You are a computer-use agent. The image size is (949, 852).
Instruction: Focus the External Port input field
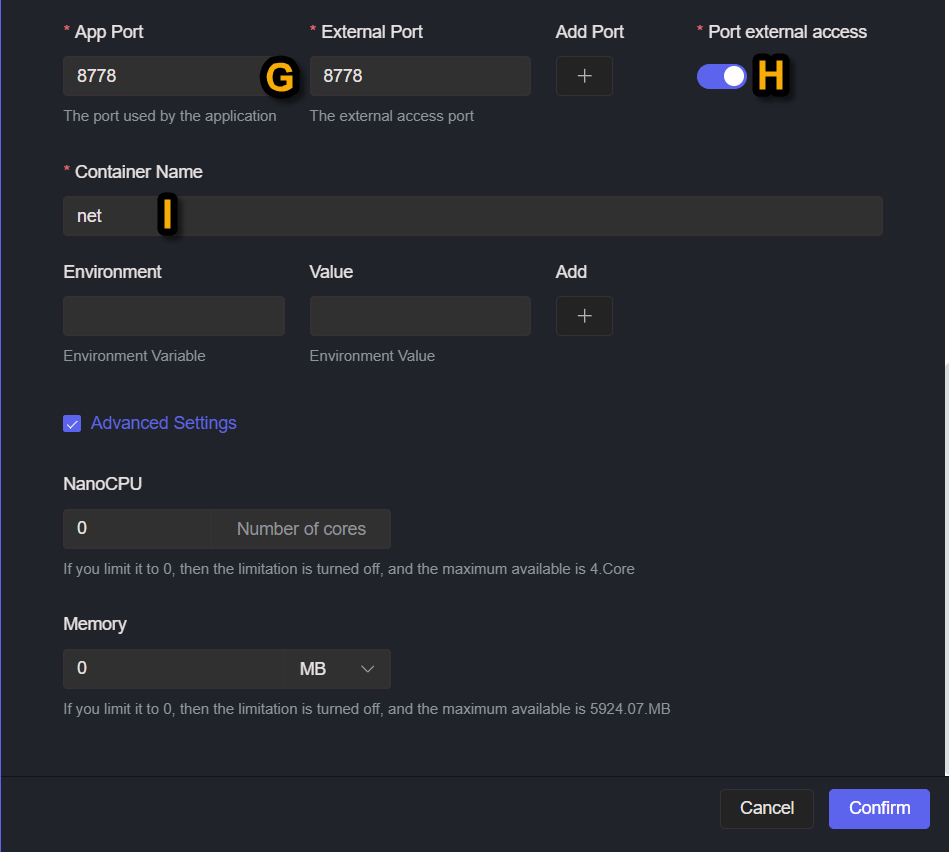click(420, 76)
